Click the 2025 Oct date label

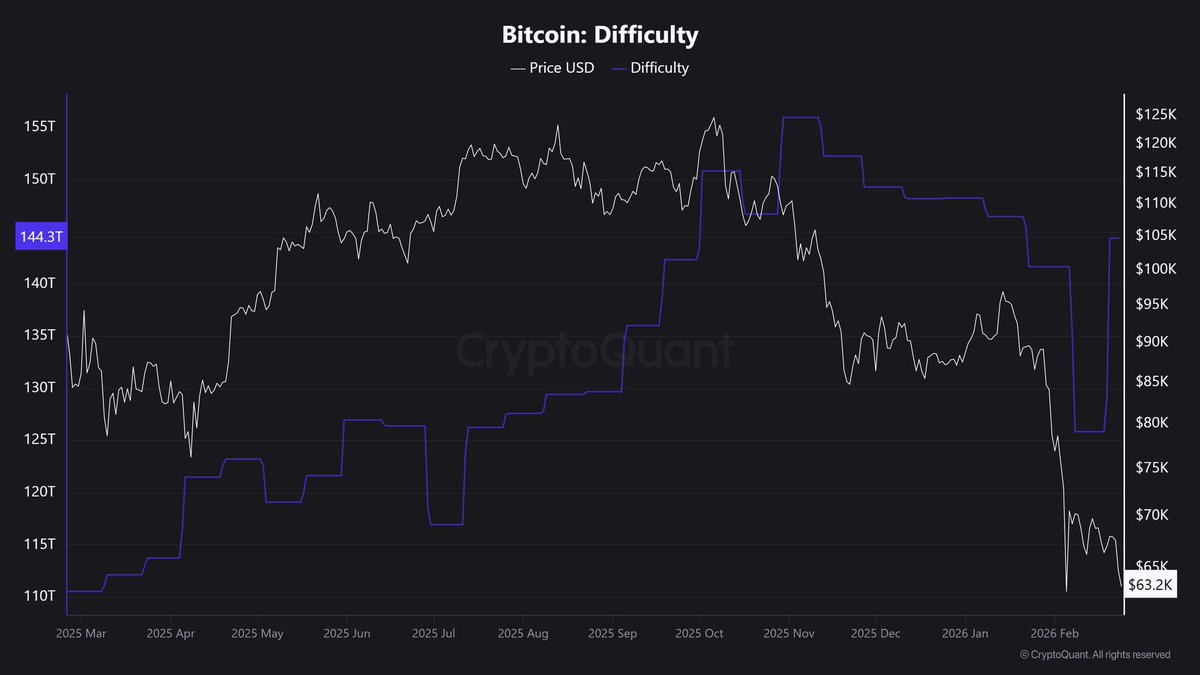700,633
